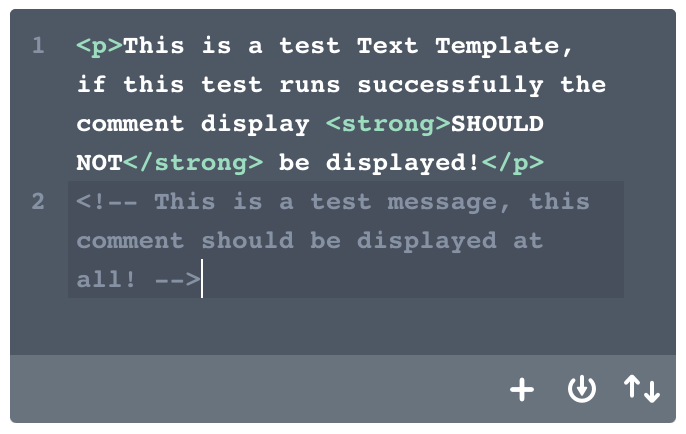The height and width of the screenshot is (434, 686).
Task: Place cursor in 'Template,' word
Action: (504, 46)
